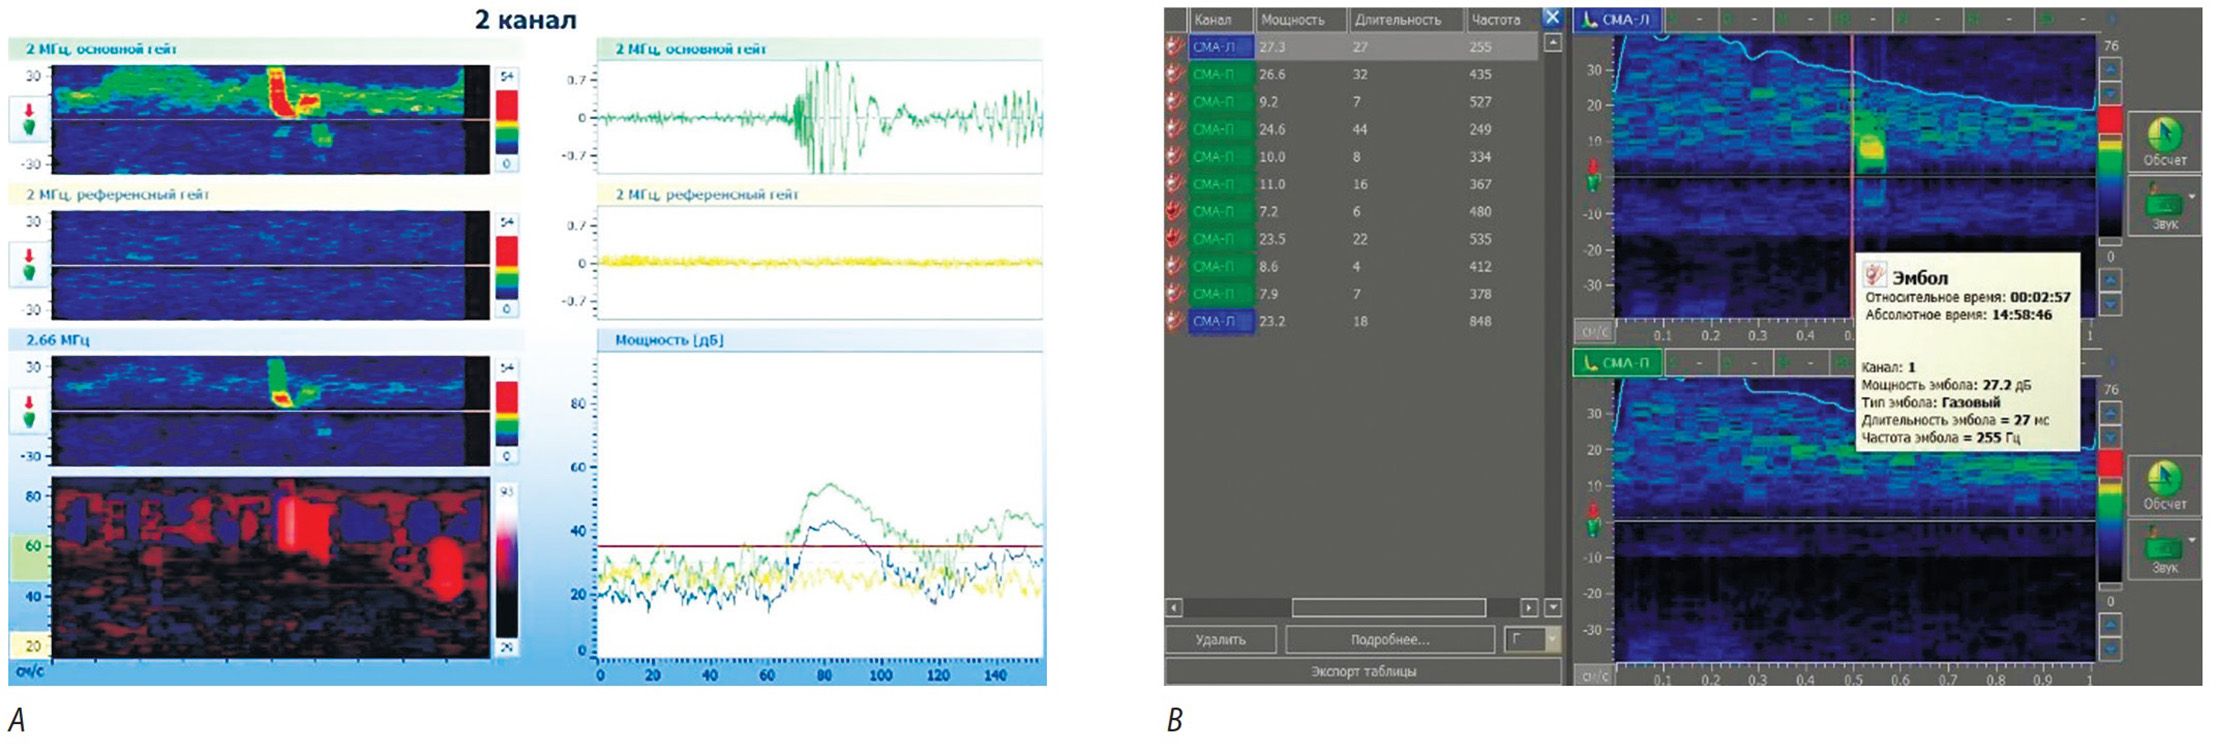This screenshot has height=750, width=2217.
Task: Click flow direction arrows icon of 2.66 МГц panel
Action: pos(29,410)
